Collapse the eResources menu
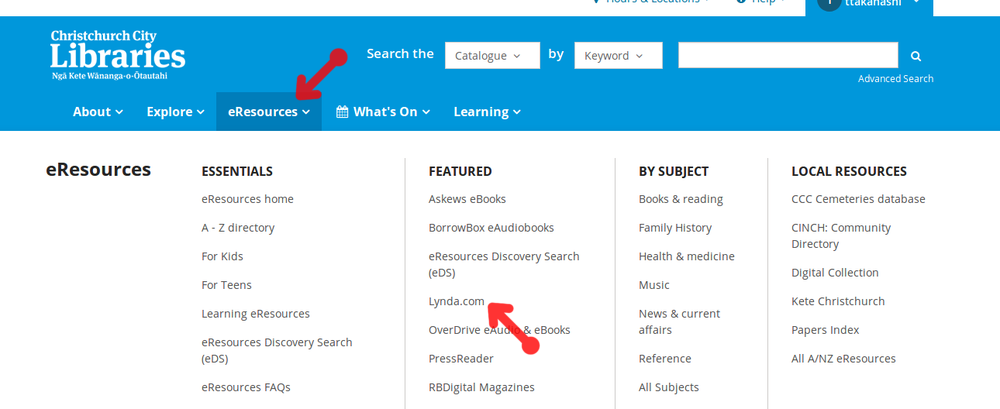 coord(269,112)
